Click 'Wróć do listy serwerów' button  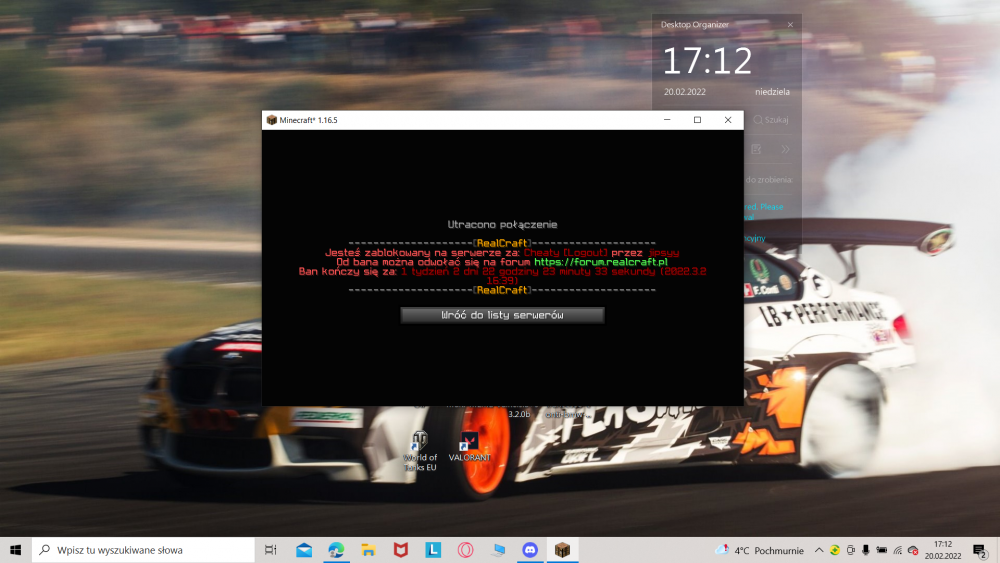point(502,315)
